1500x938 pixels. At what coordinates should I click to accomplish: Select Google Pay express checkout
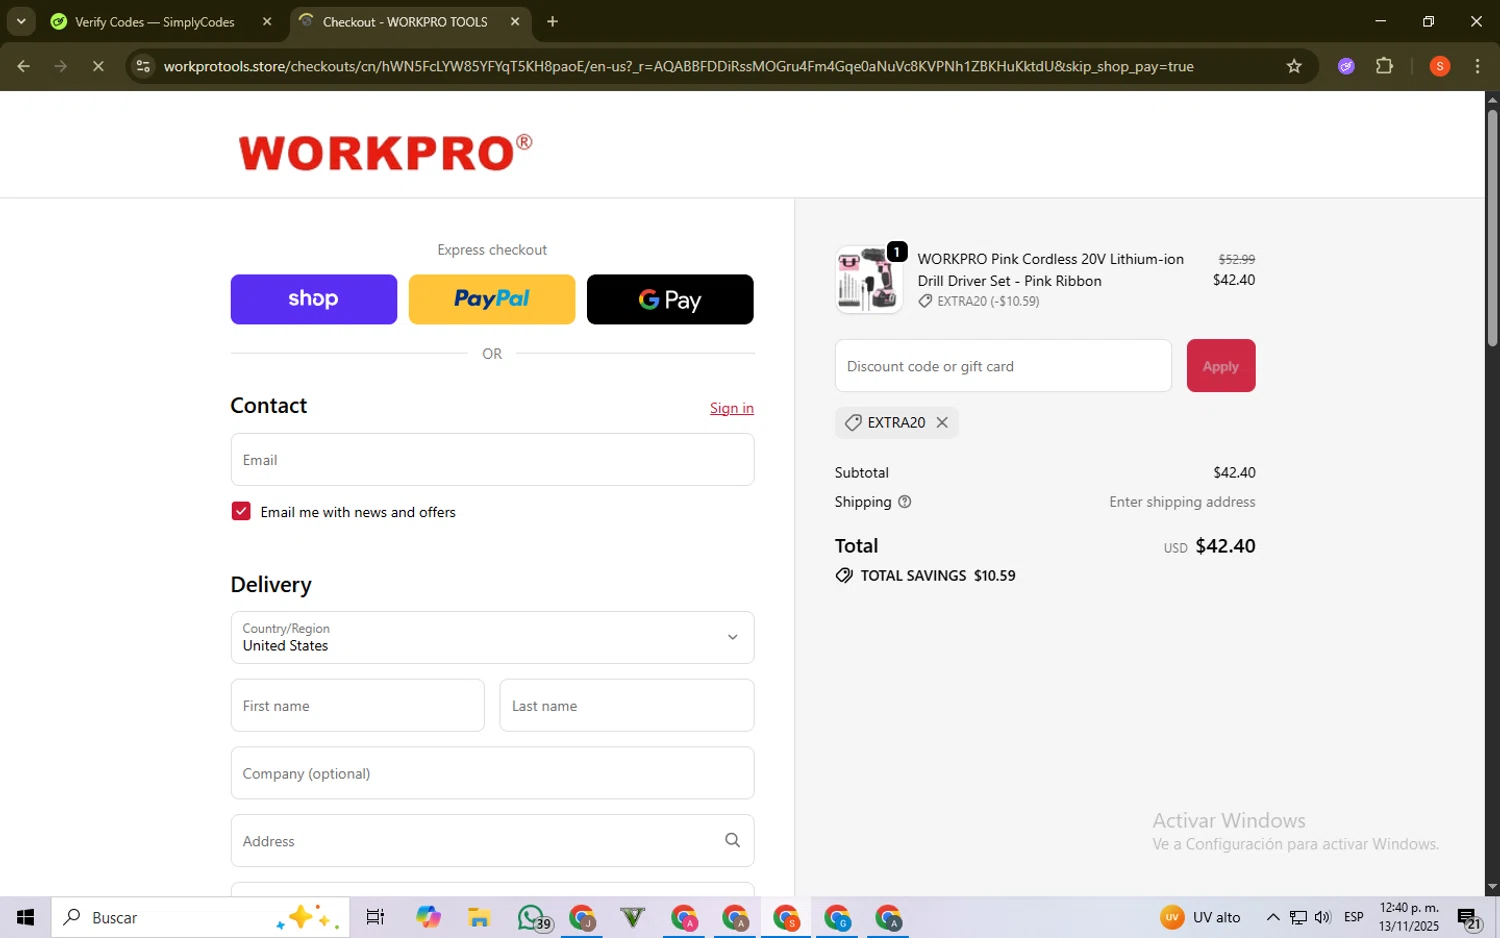670,299
